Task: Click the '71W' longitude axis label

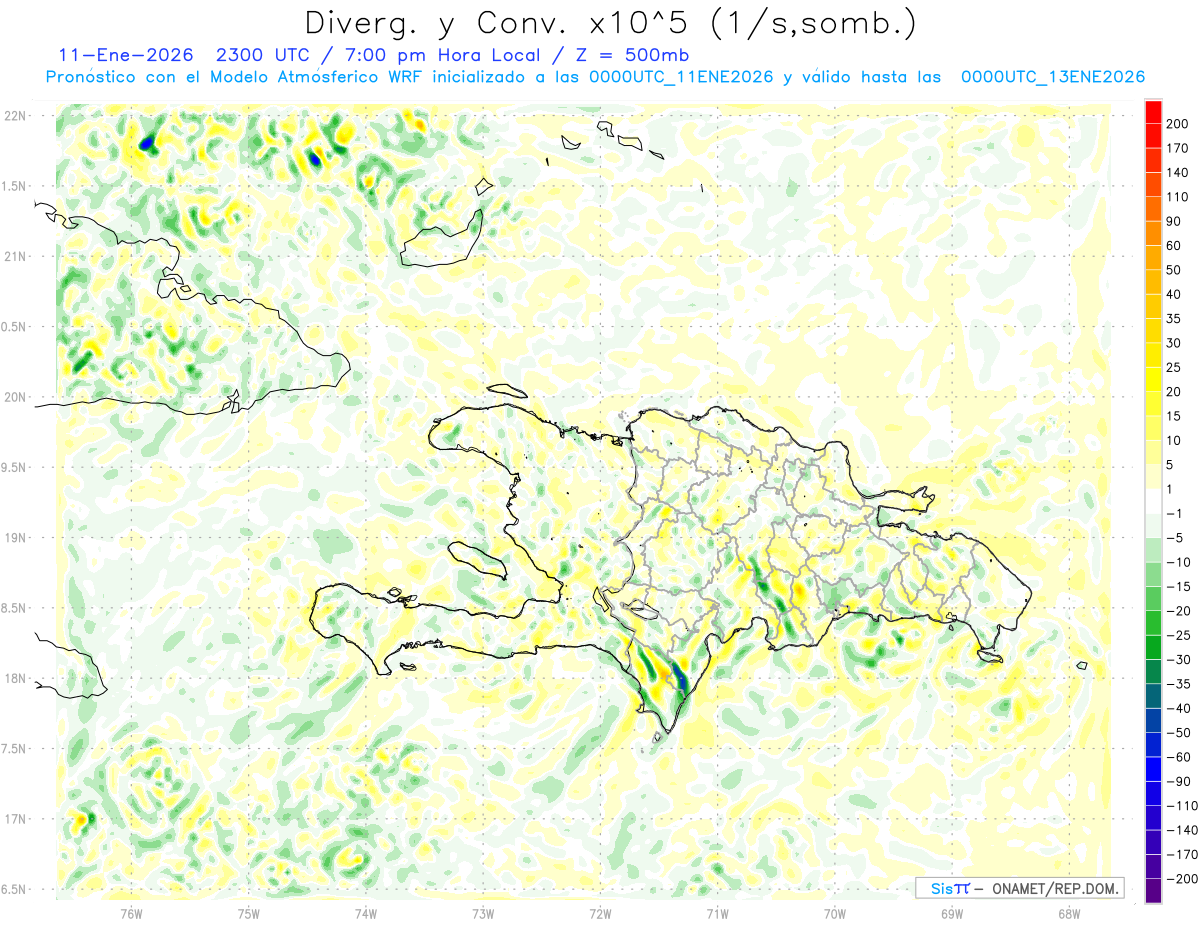Action: (x=717, y=913)
